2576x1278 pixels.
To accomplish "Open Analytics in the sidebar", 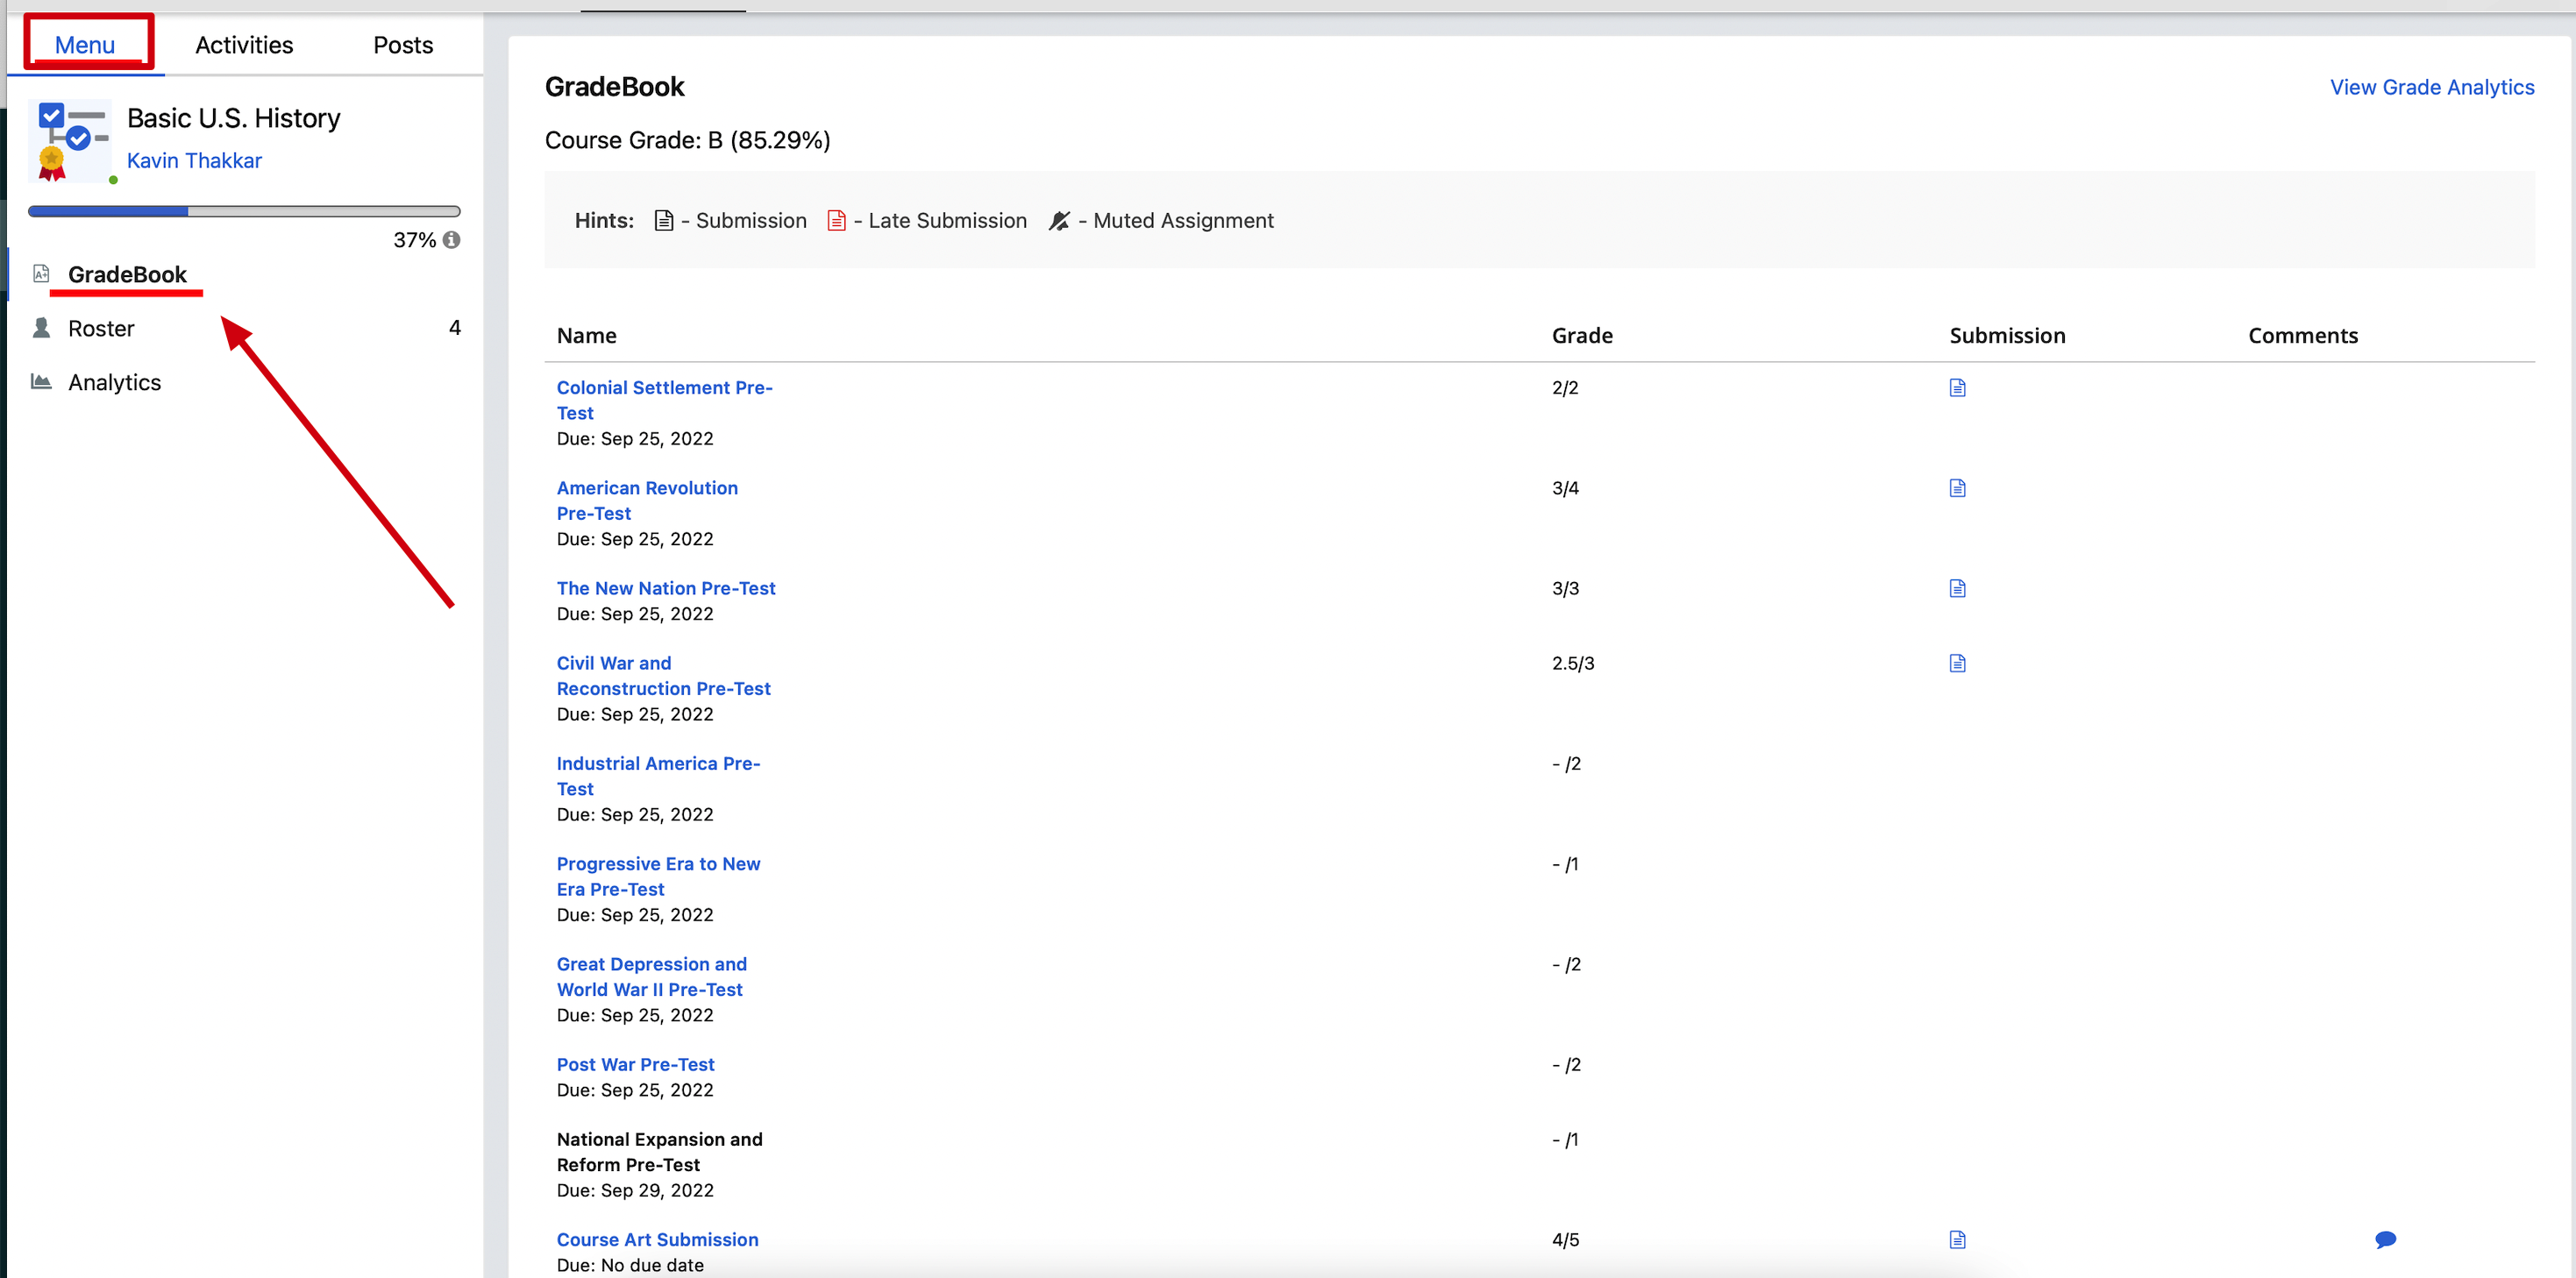I will pyautogui.click(x=114, y=383).
